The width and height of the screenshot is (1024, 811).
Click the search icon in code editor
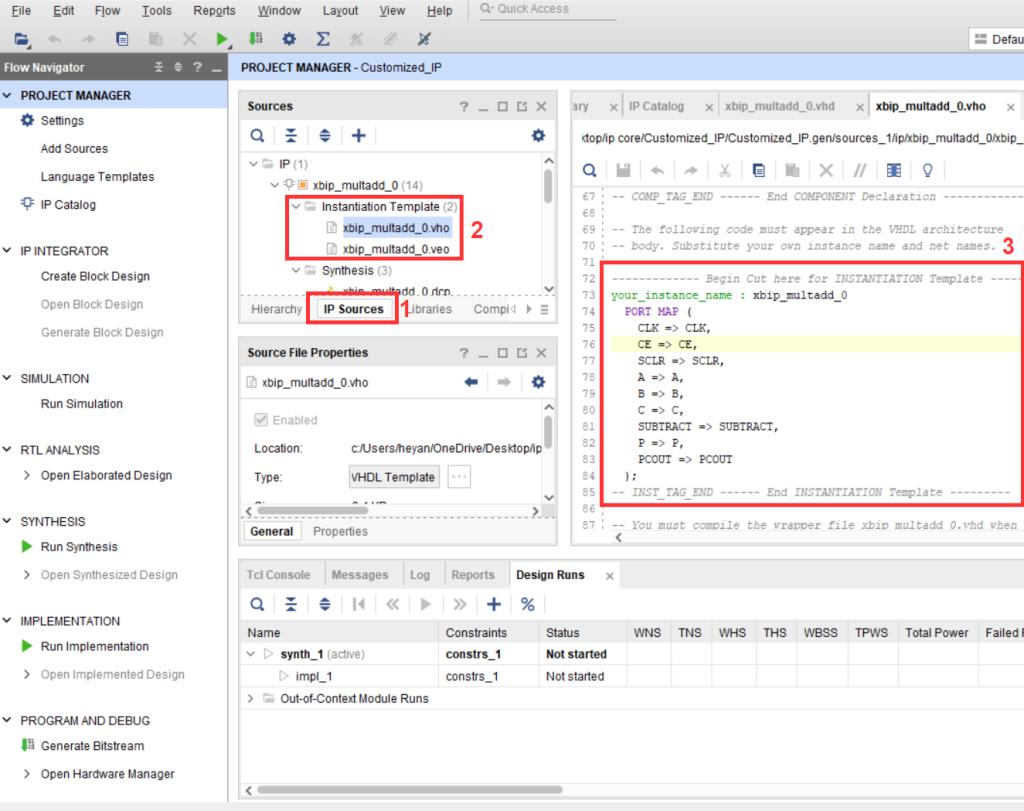coord(590,170)
